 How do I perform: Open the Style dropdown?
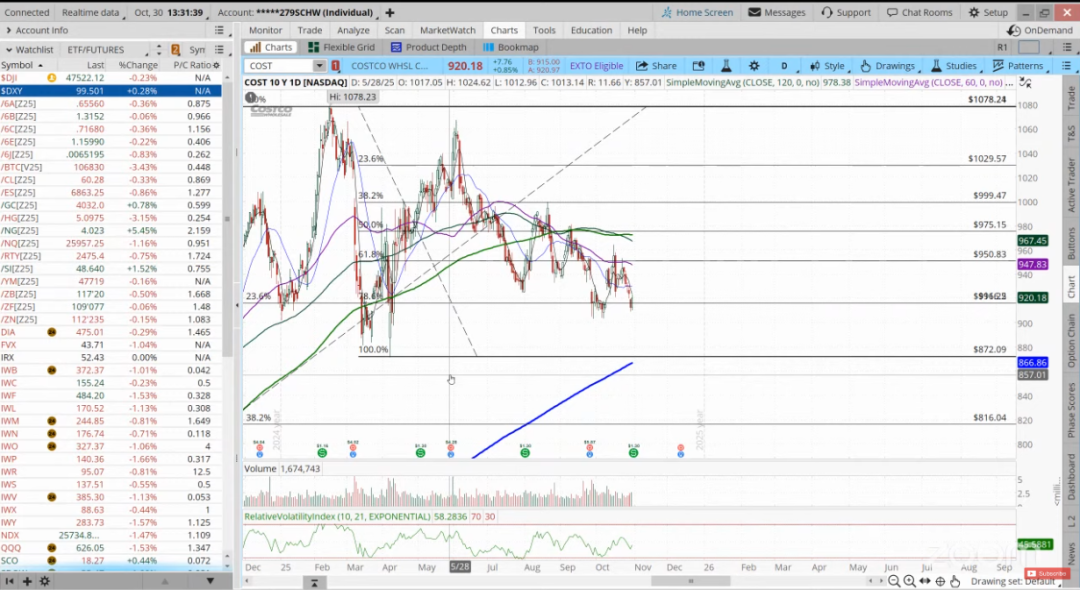pyautogui.click(x=827, y=65)
